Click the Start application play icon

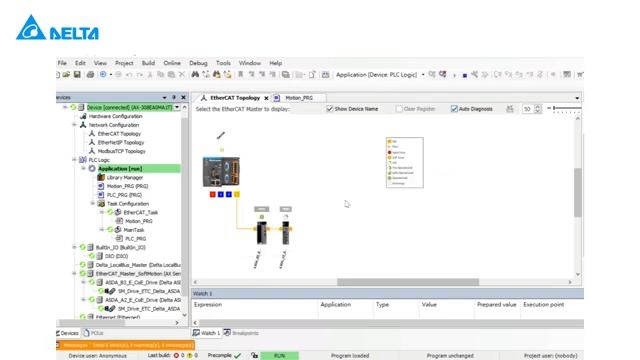click(x=455, y=75)
